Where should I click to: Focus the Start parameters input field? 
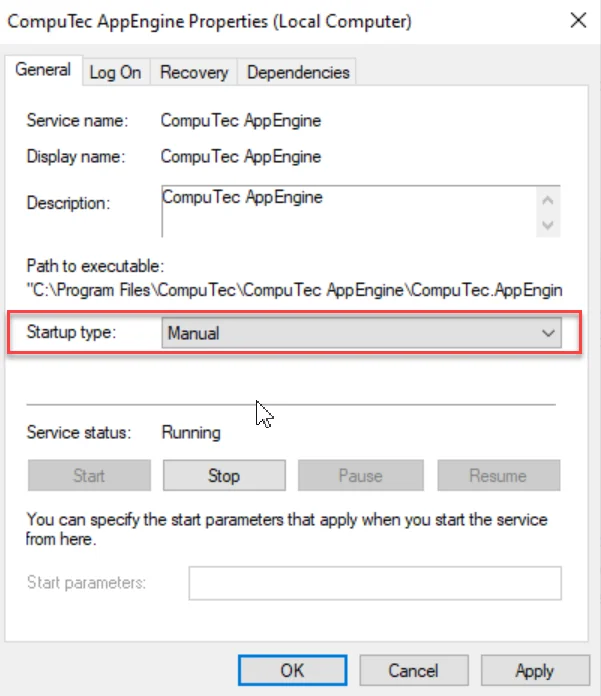[x=375, y=583]
